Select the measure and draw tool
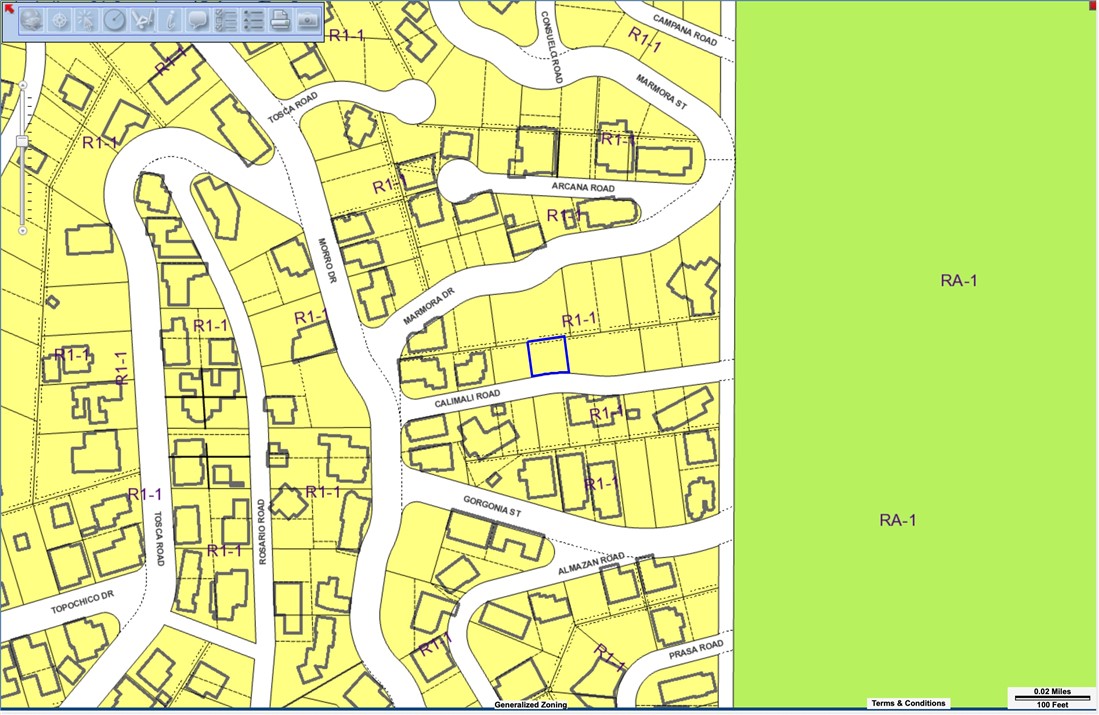The image size is (1099, 715). tap(142, 20)
